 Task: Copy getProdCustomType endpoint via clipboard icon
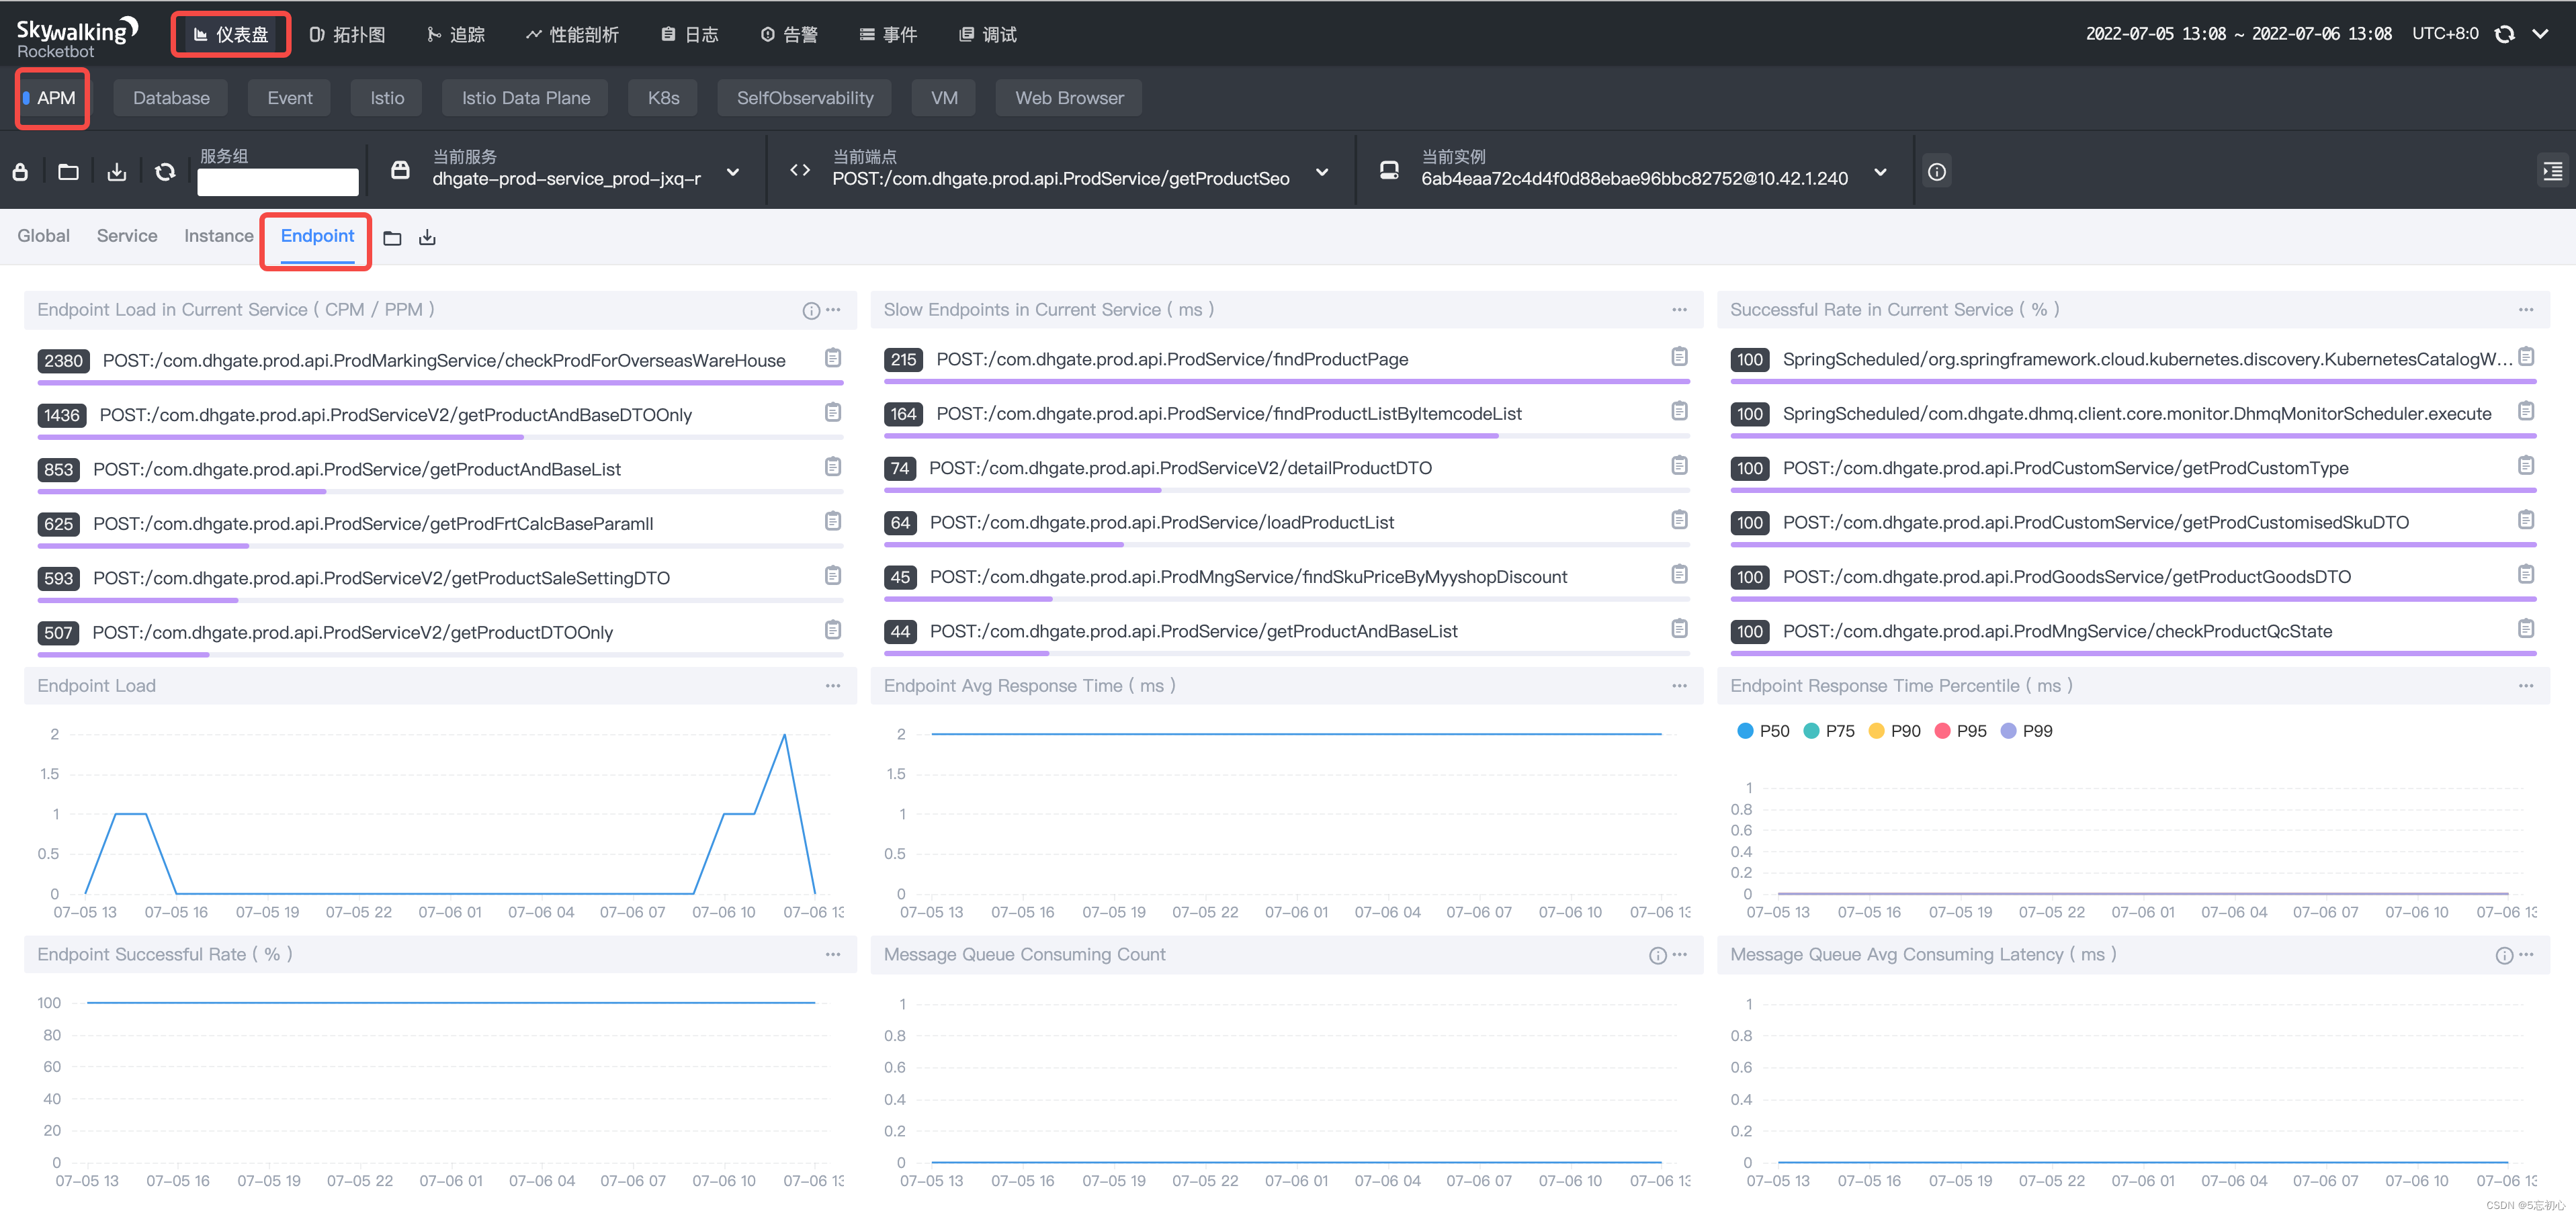click(x=2526, y=465)
